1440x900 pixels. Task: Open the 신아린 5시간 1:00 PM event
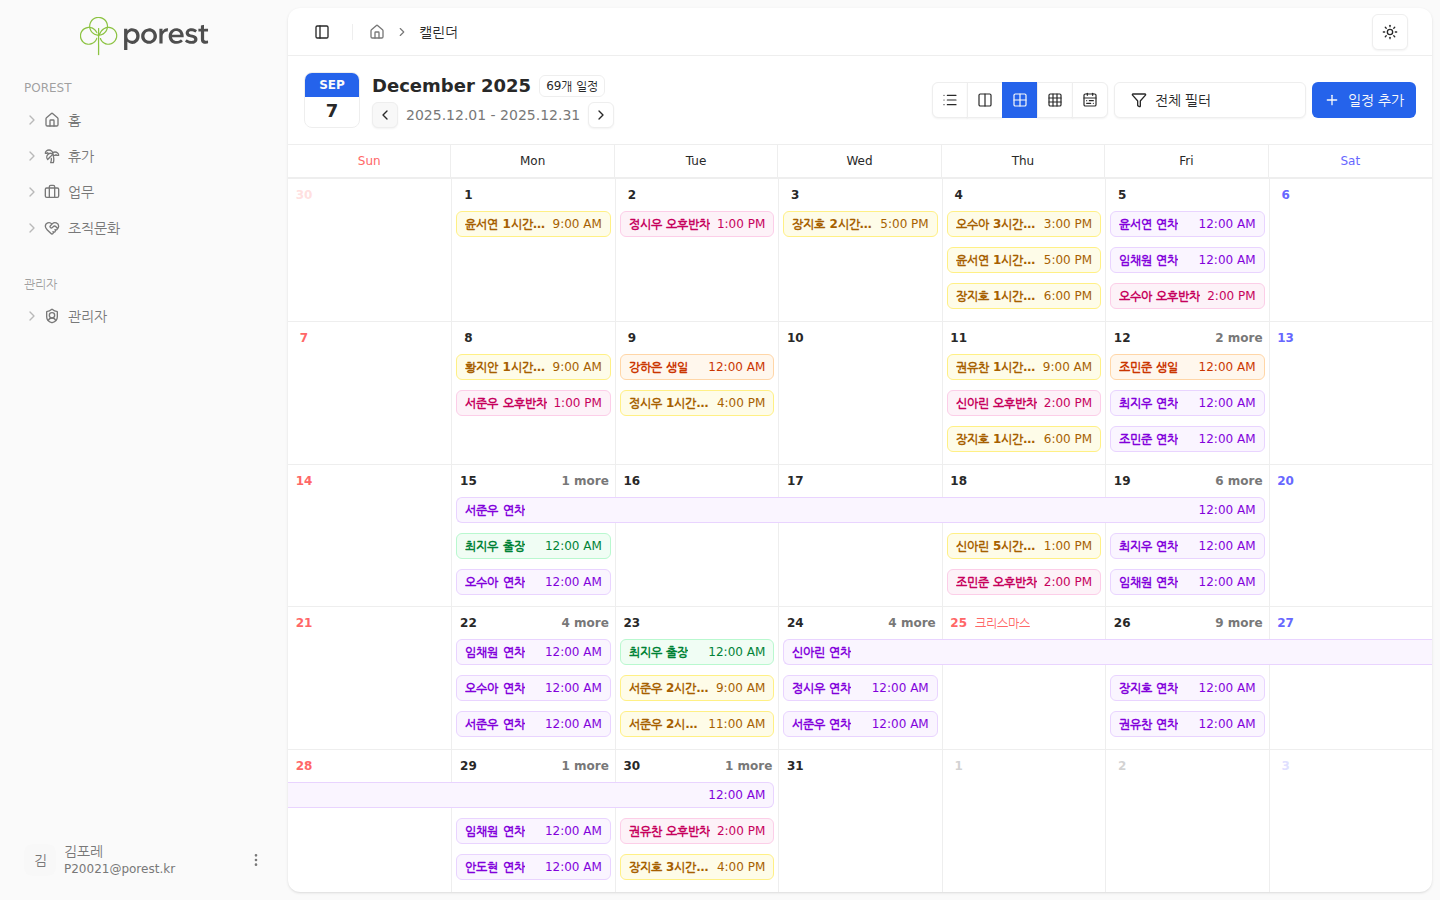click(x=1023, y=546)
